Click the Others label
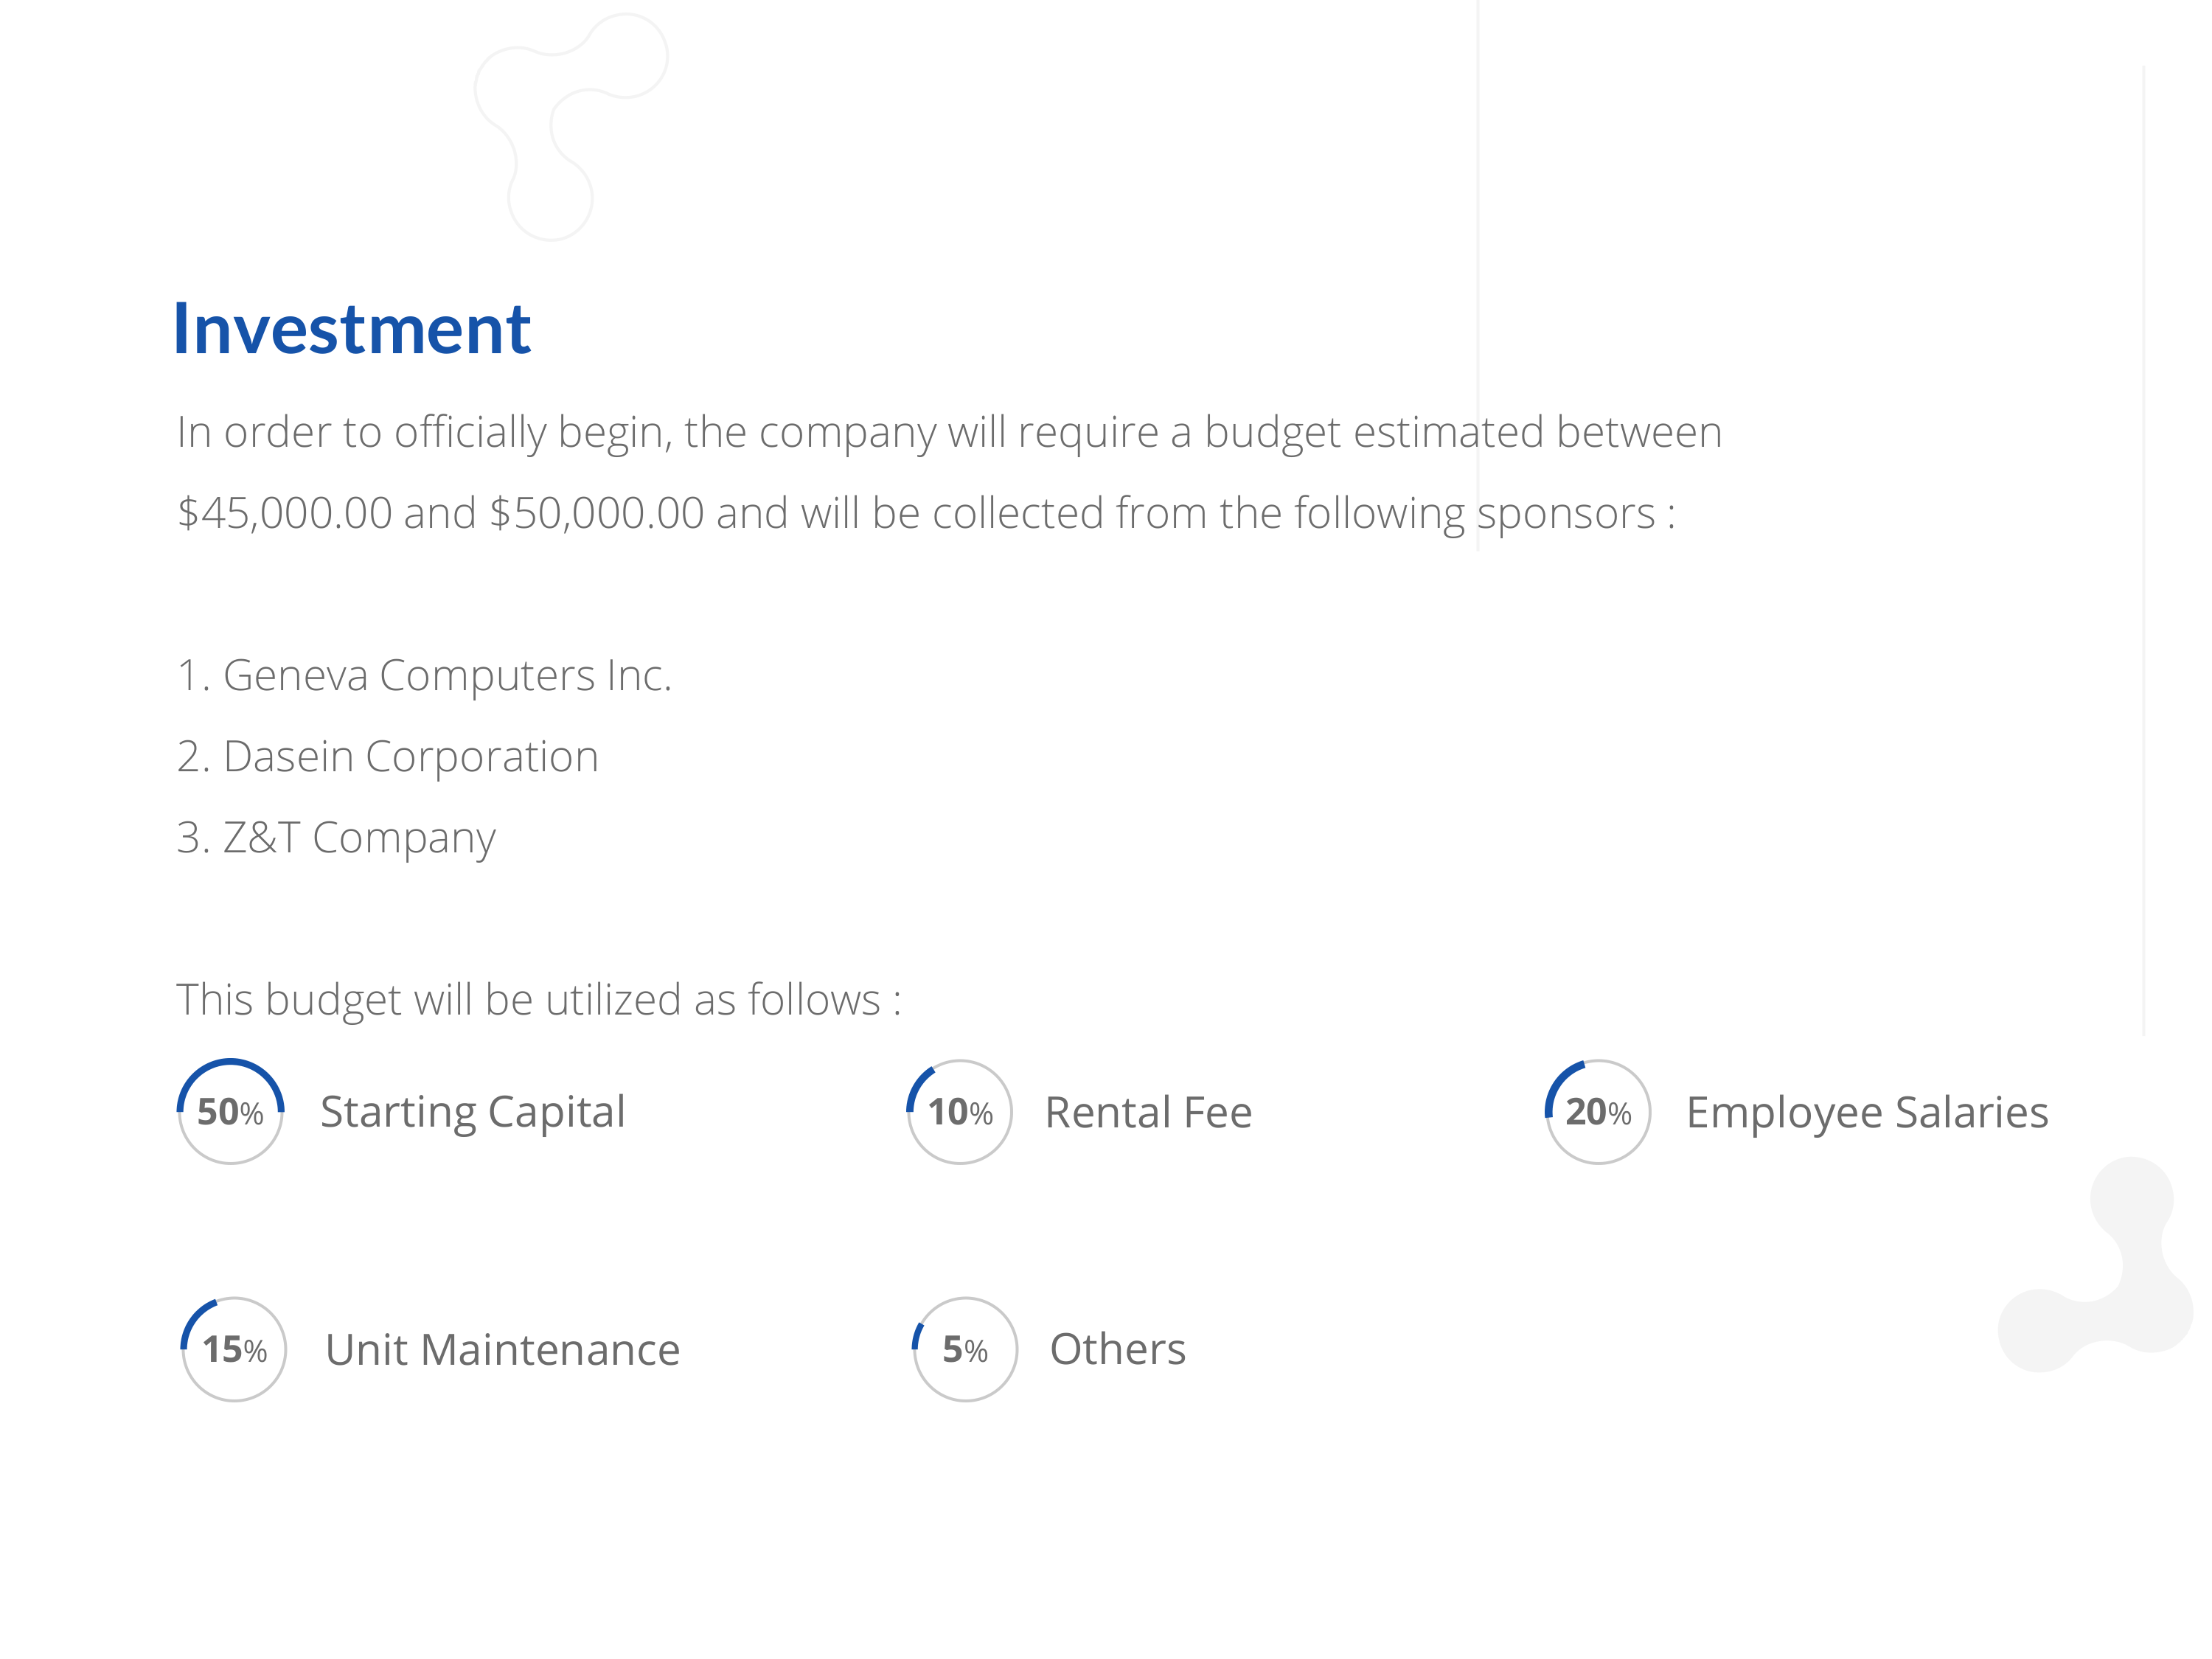This screenshot has width=2212, height=1659. [1118, 1349]
